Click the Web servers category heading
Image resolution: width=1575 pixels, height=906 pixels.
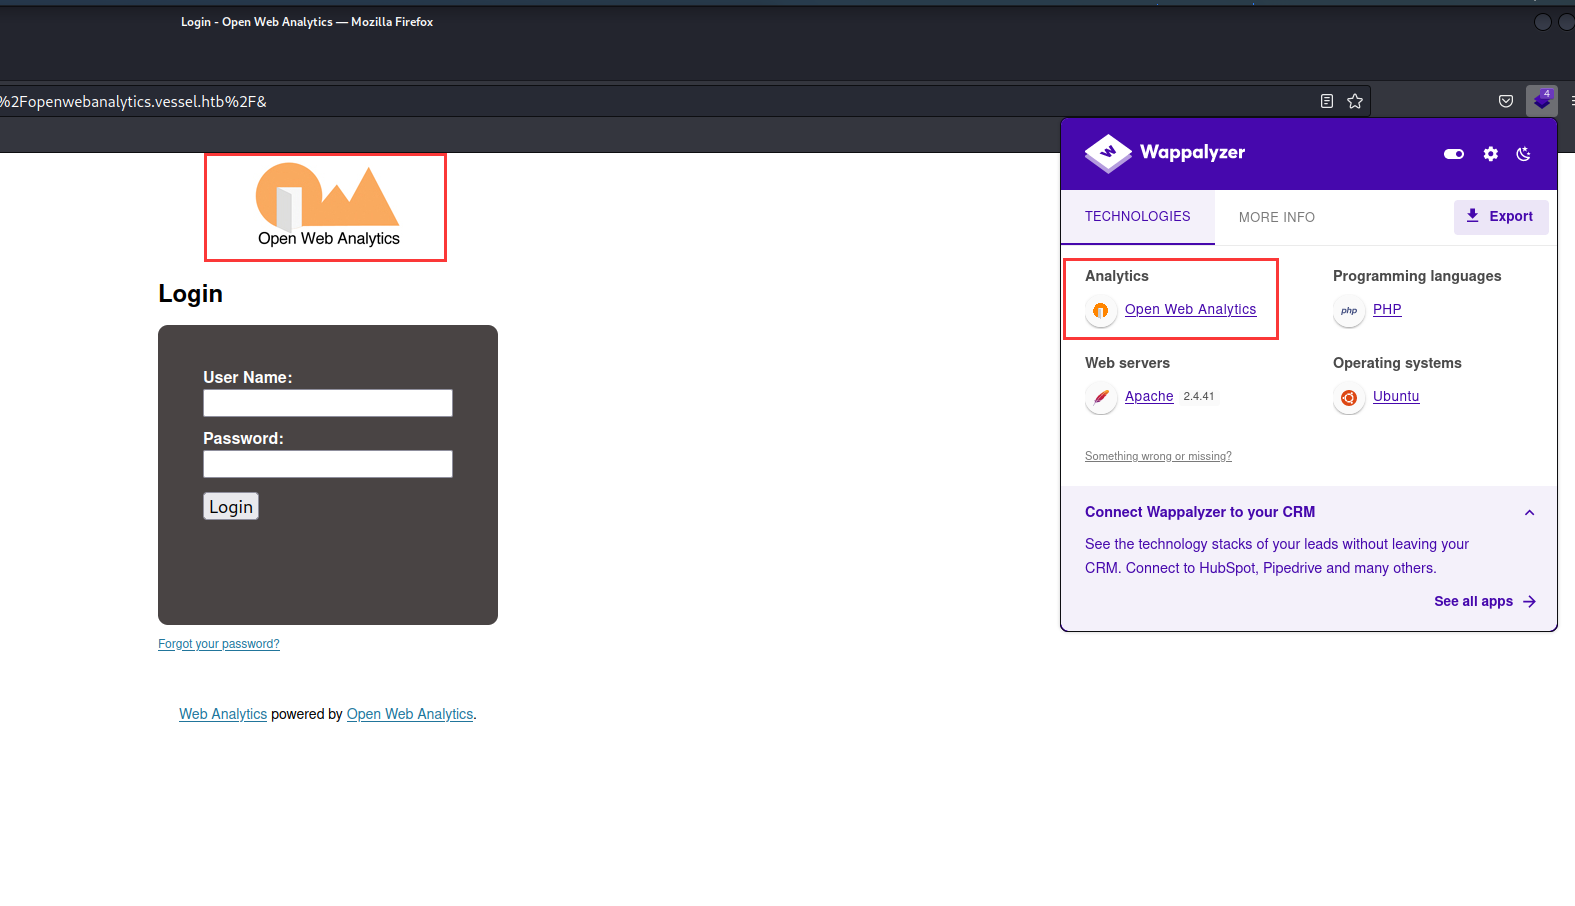(1127, 363)
